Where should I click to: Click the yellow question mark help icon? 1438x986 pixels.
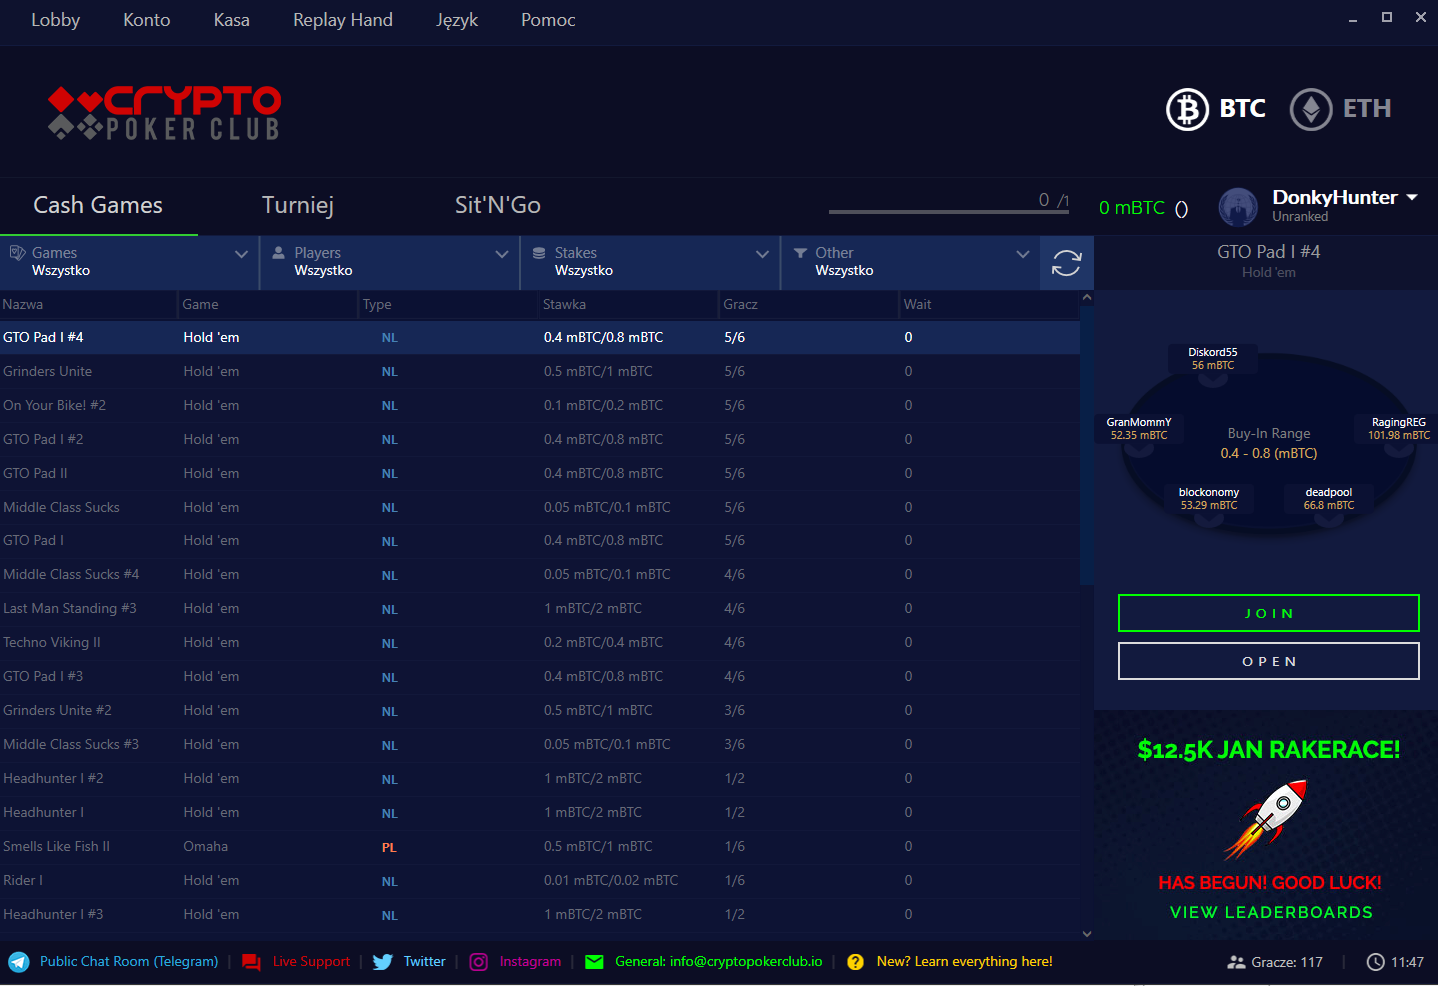(x=855, y=962)
